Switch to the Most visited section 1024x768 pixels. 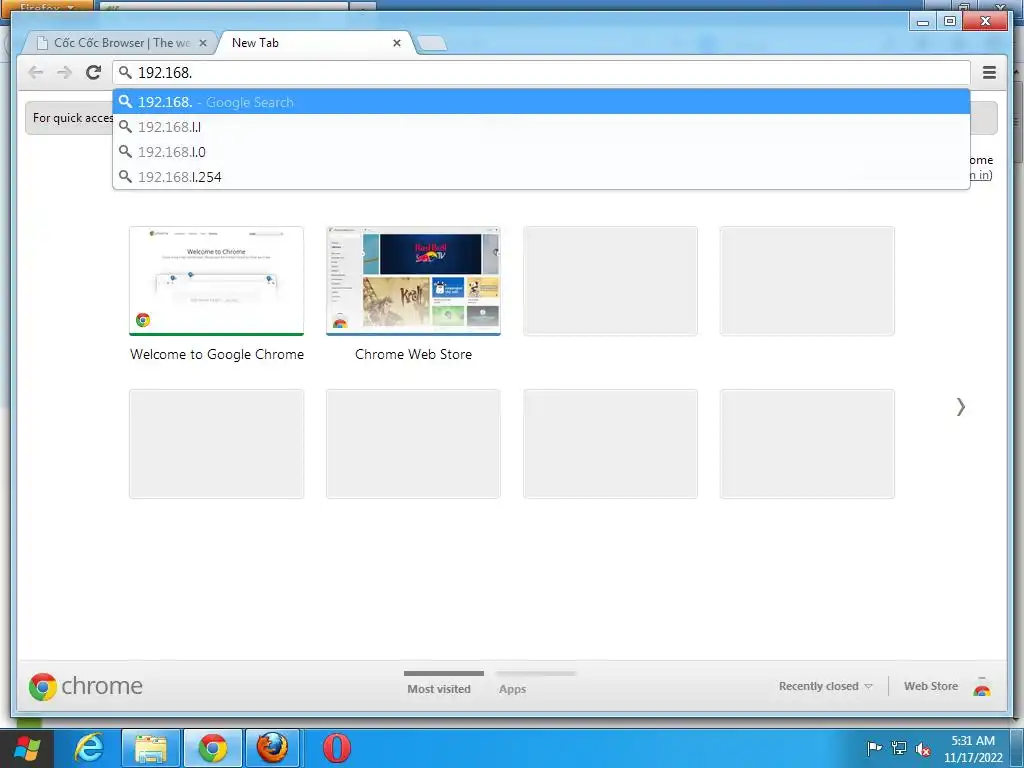[439, 688]
